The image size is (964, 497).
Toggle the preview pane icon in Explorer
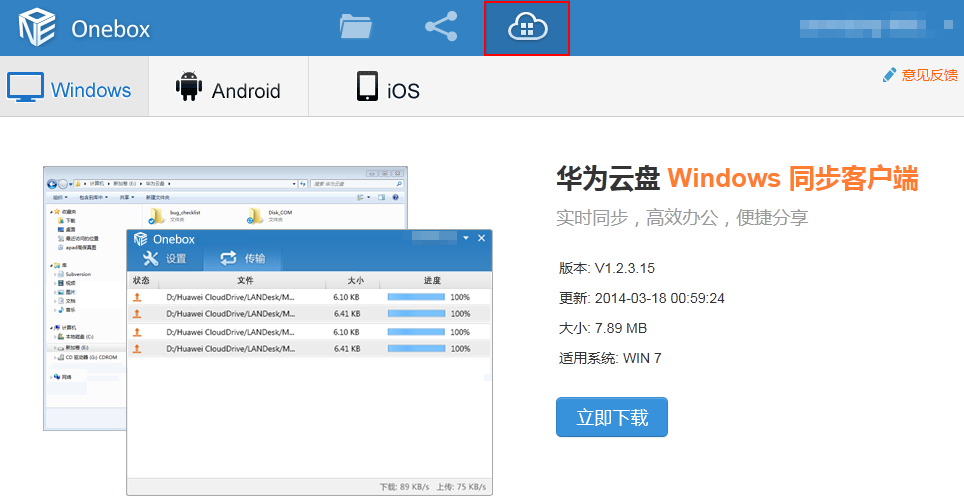point(382,197)
